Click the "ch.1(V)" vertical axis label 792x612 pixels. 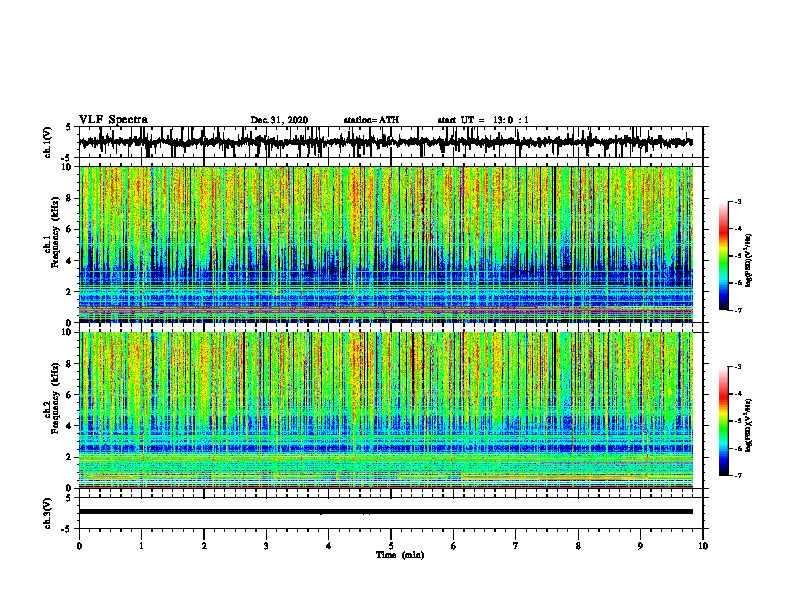[48, 142]
